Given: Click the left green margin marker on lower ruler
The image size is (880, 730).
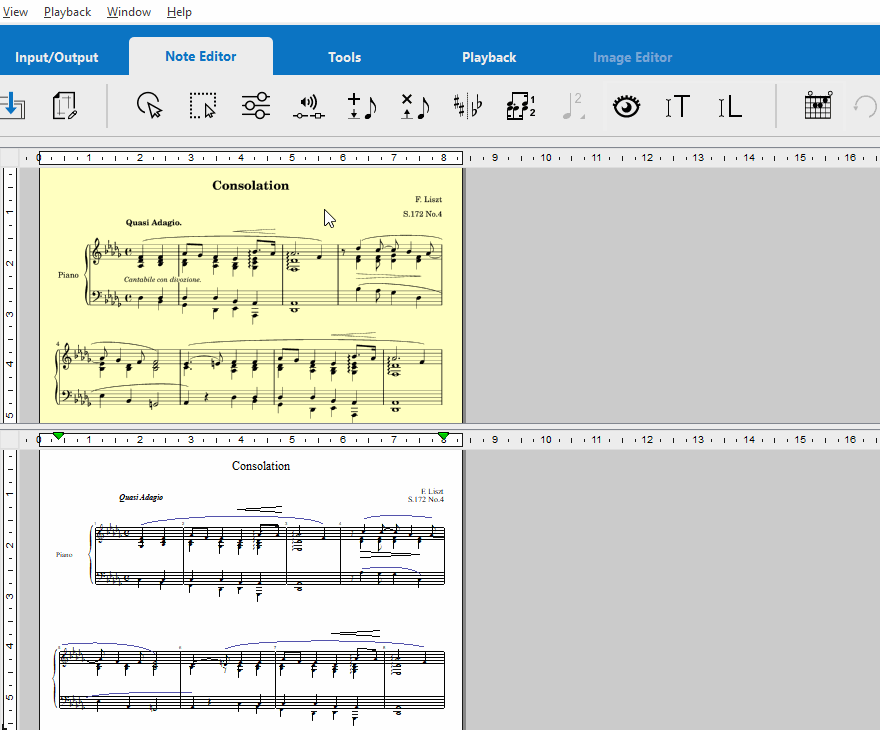Looking at the screenshot, I should click(58, 436).
